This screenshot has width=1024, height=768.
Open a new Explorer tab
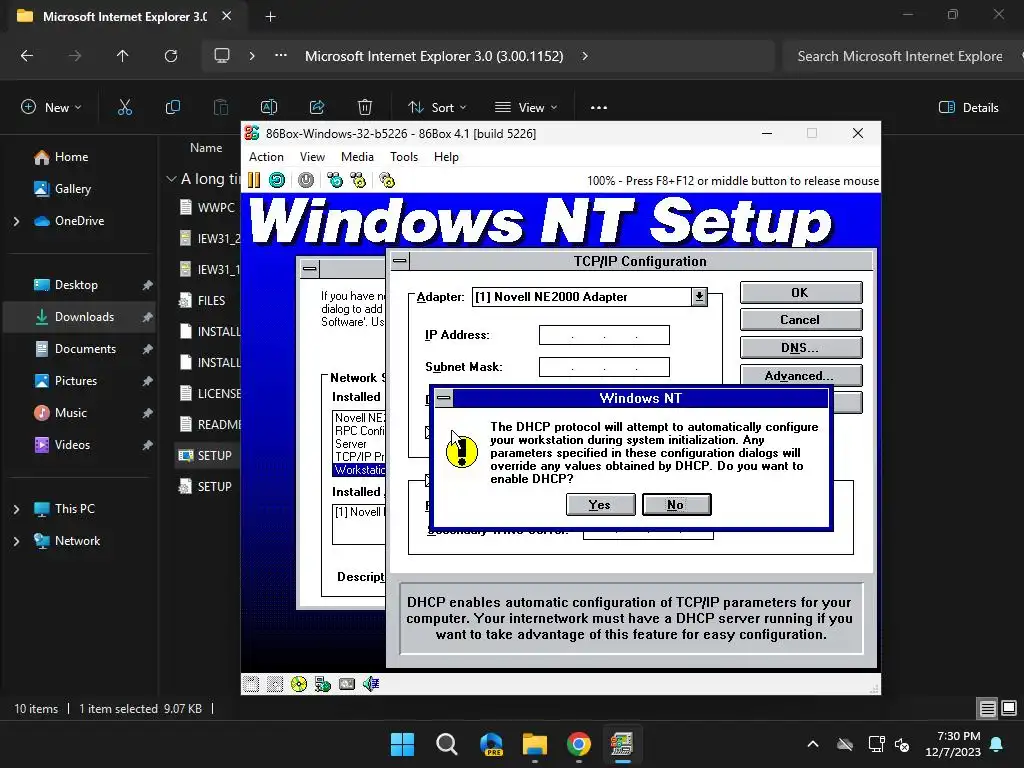click(x=270, y=16)
